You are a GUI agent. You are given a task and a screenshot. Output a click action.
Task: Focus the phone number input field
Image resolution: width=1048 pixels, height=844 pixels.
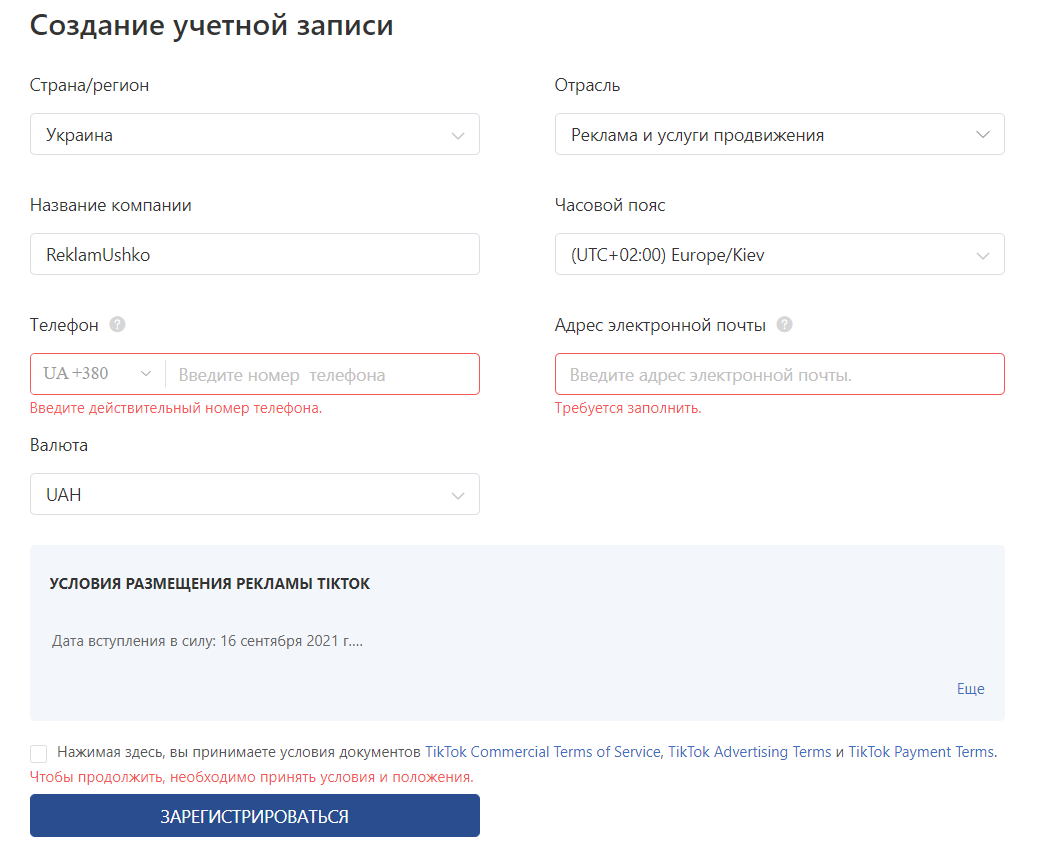(x=320, y=375)
